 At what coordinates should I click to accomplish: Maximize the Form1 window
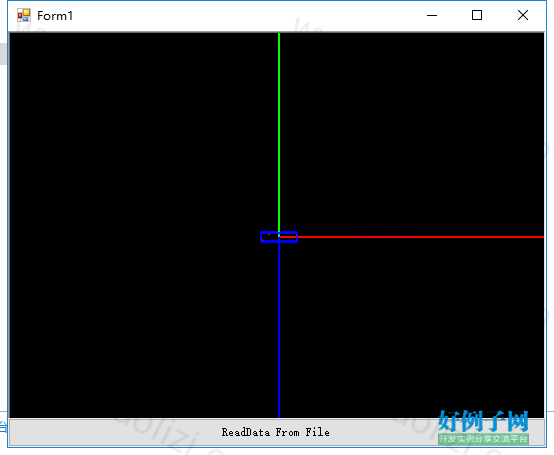477,16
